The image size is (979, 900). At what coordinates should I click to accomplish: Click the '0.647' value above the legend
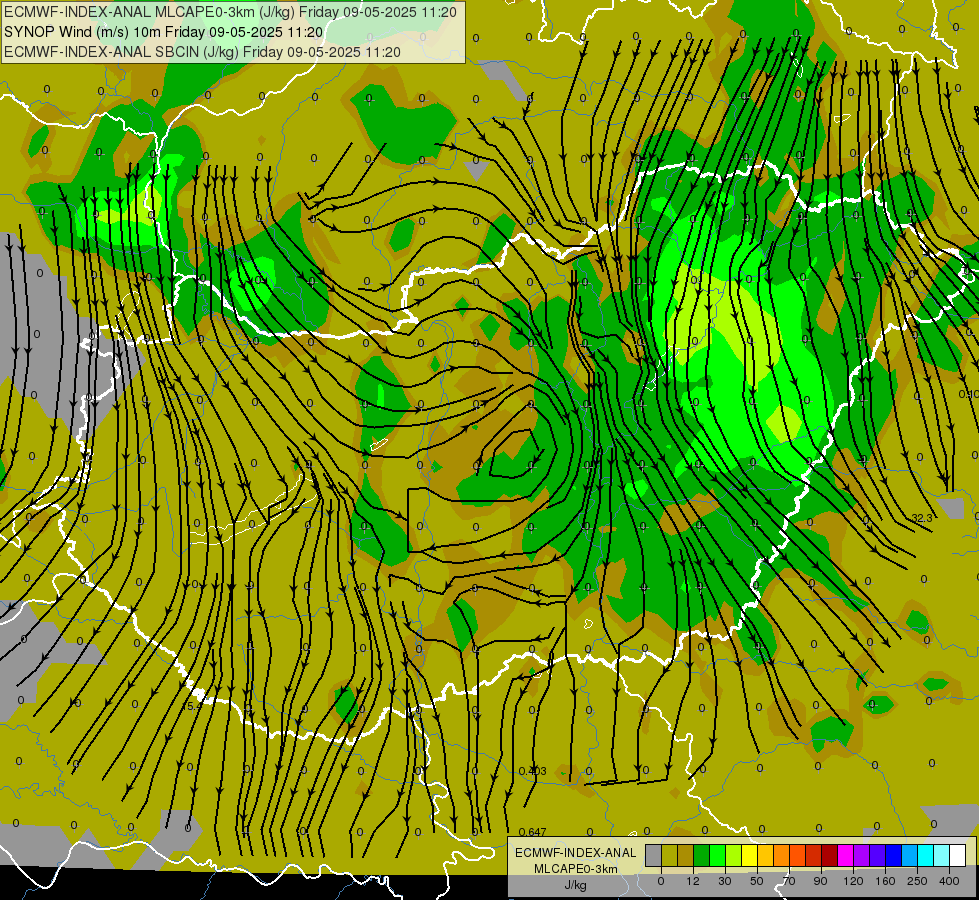pos(533,832)
